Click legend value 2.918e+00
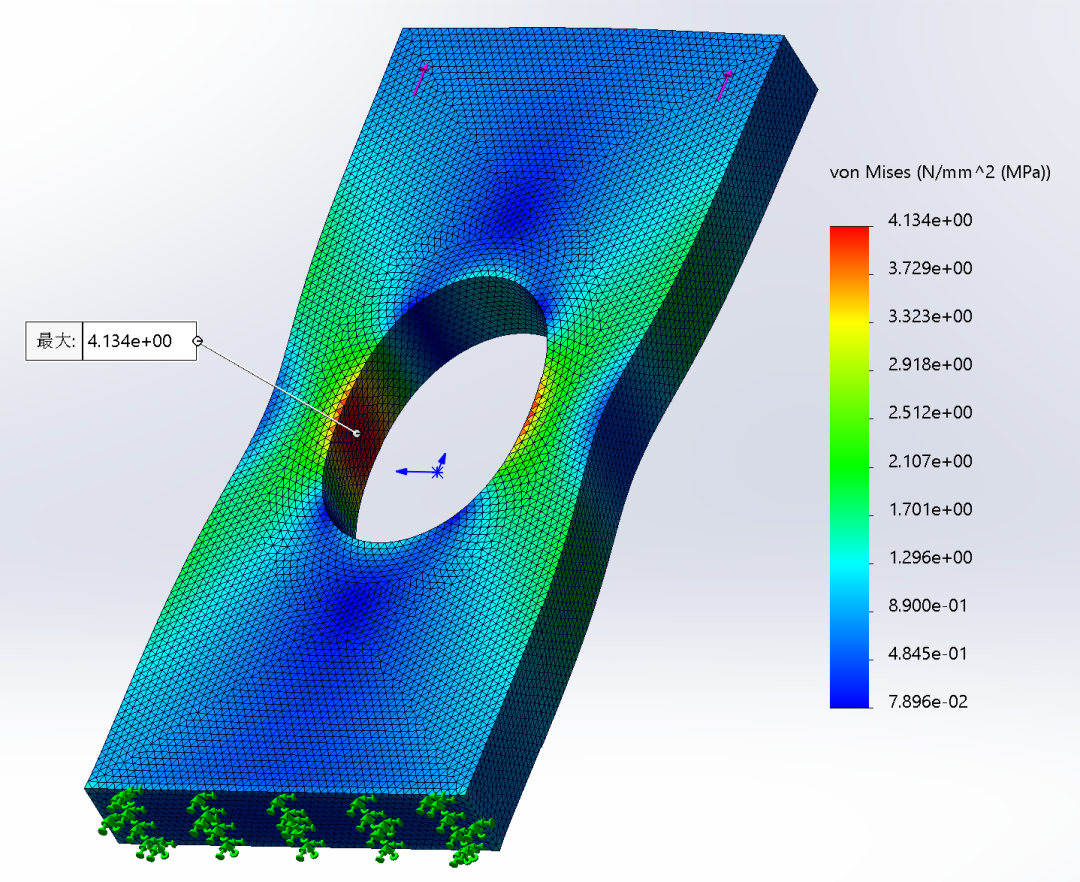The width and height of the screenshot is (1080, 882). coord(930,364)
